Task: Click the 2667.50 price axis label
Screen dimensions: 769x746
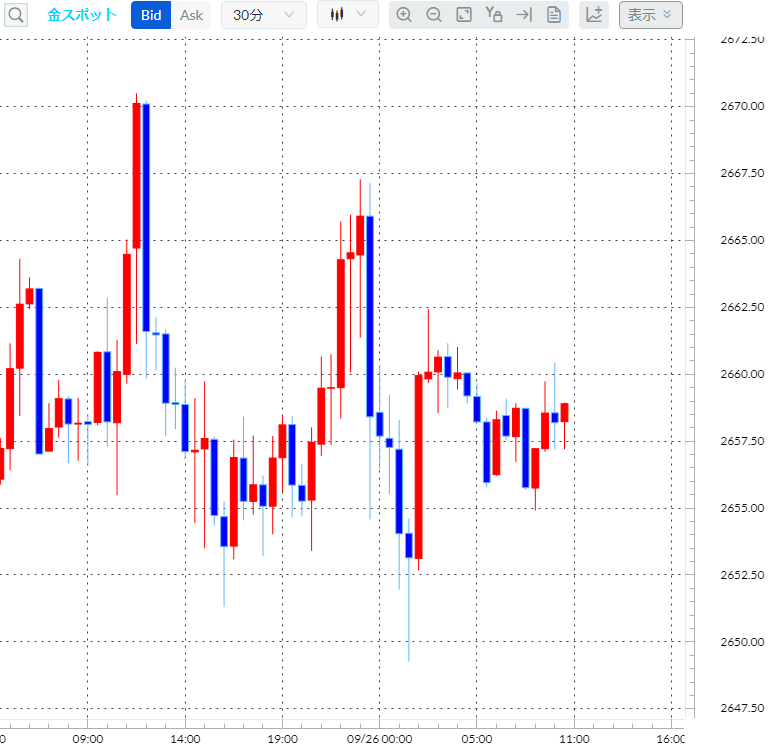Action: [x=742, y=173]
